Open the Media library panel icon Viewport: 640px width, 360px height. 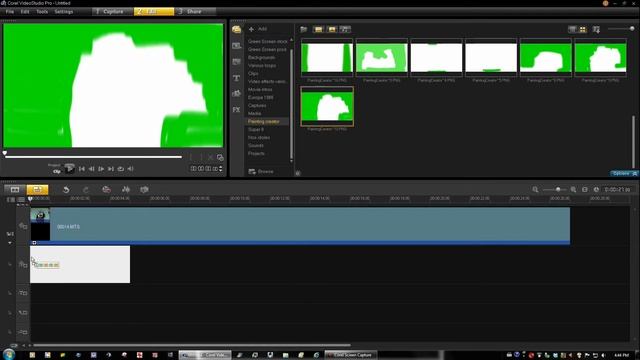(236, 29)
